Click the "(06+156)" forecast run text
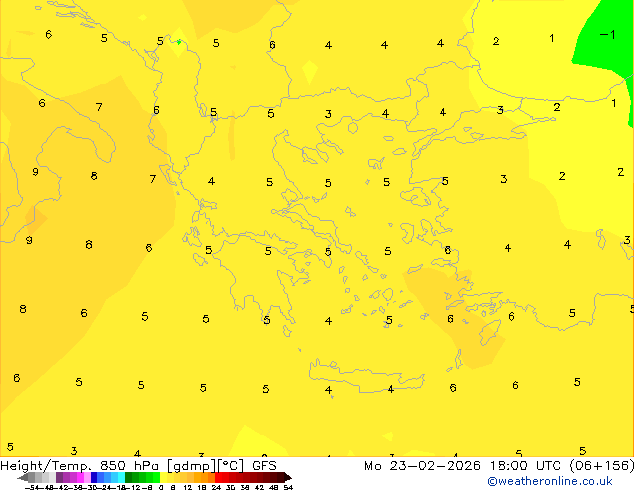The width and height of the screenshot is (634, 490). click(602, 466)
